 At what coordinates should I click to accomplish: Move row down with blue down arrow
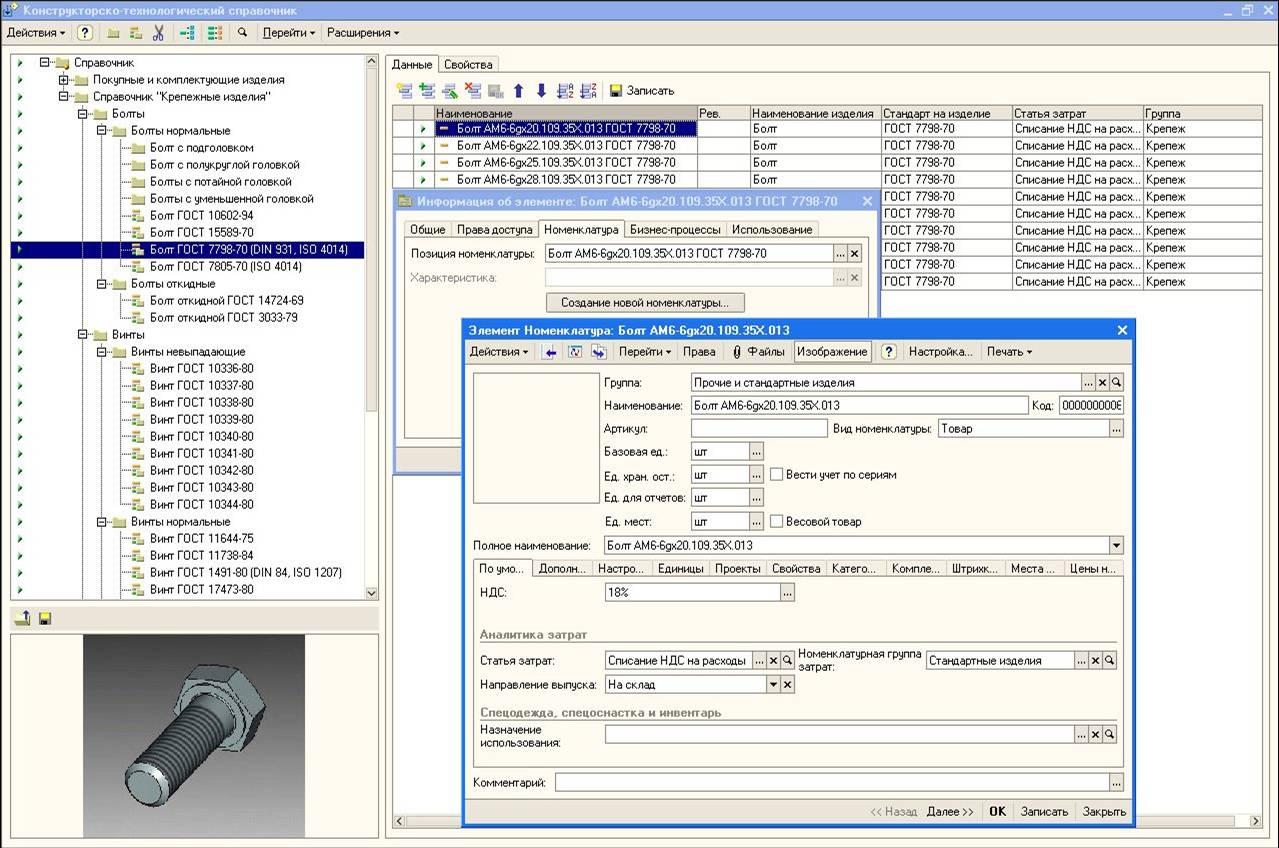[541, 91]
